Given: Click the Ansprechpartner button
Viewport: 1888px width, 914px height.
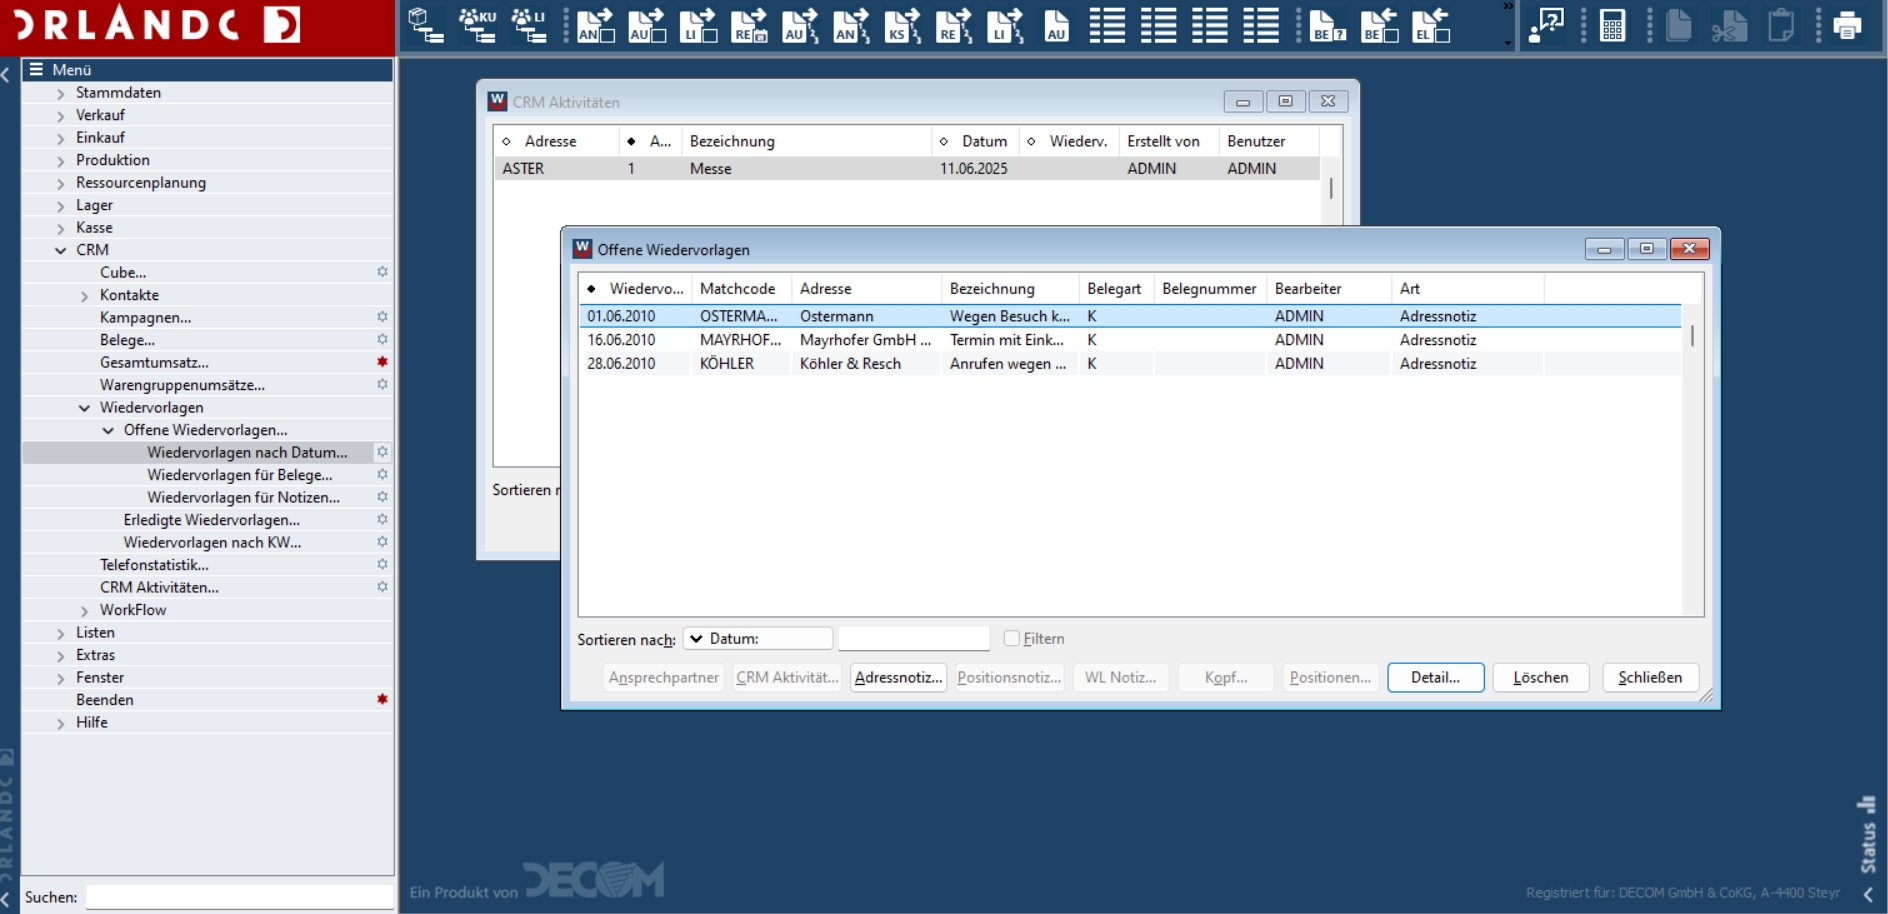Looking at the screenshot, I should coord(664,677).
